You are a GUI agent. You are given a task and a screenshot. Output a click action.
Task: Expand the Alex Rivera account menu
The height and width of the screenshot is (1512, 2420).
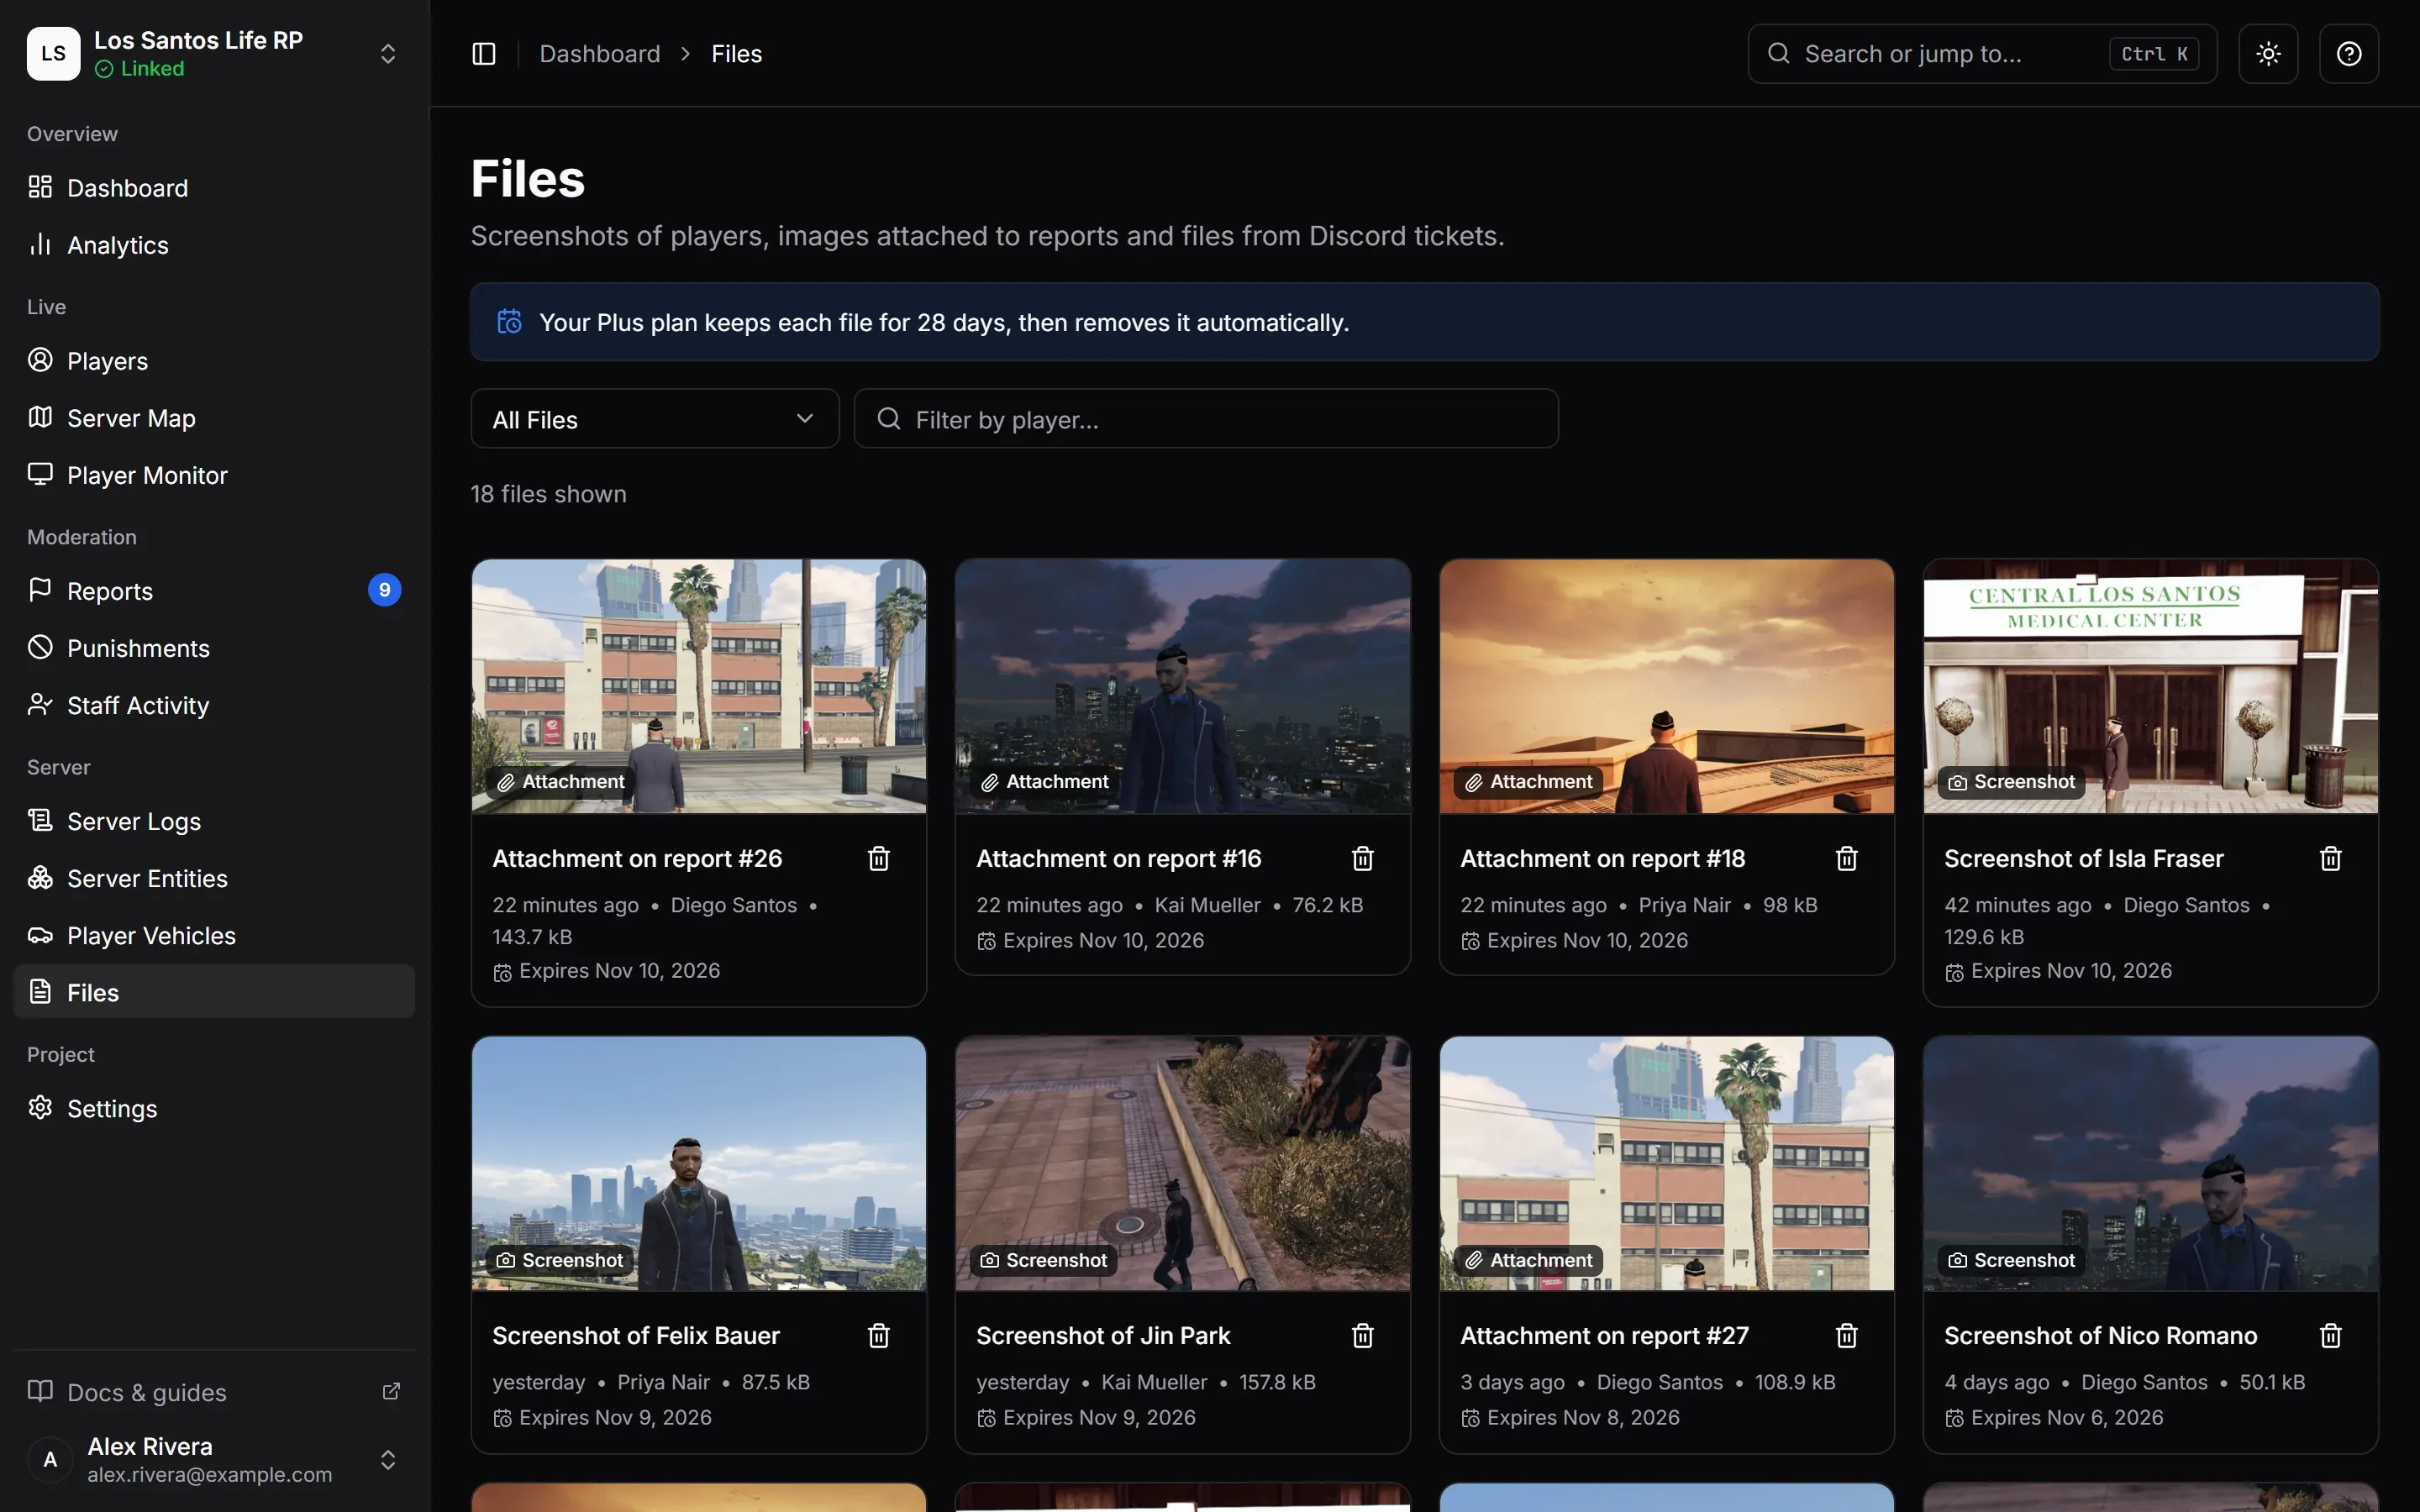[388, 1460]
